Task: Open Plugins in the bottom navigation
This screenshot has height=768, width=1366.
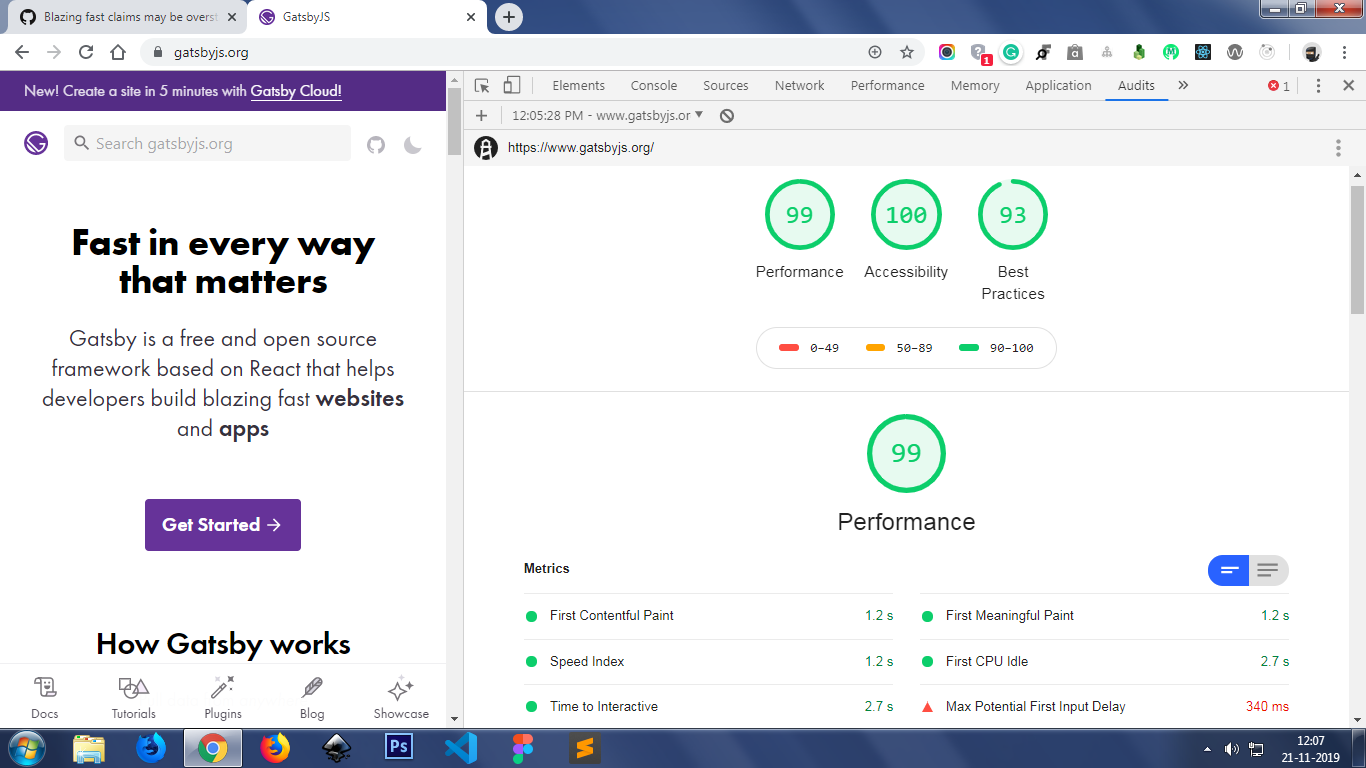Action: pyautogui.click(x=223, y=698)
